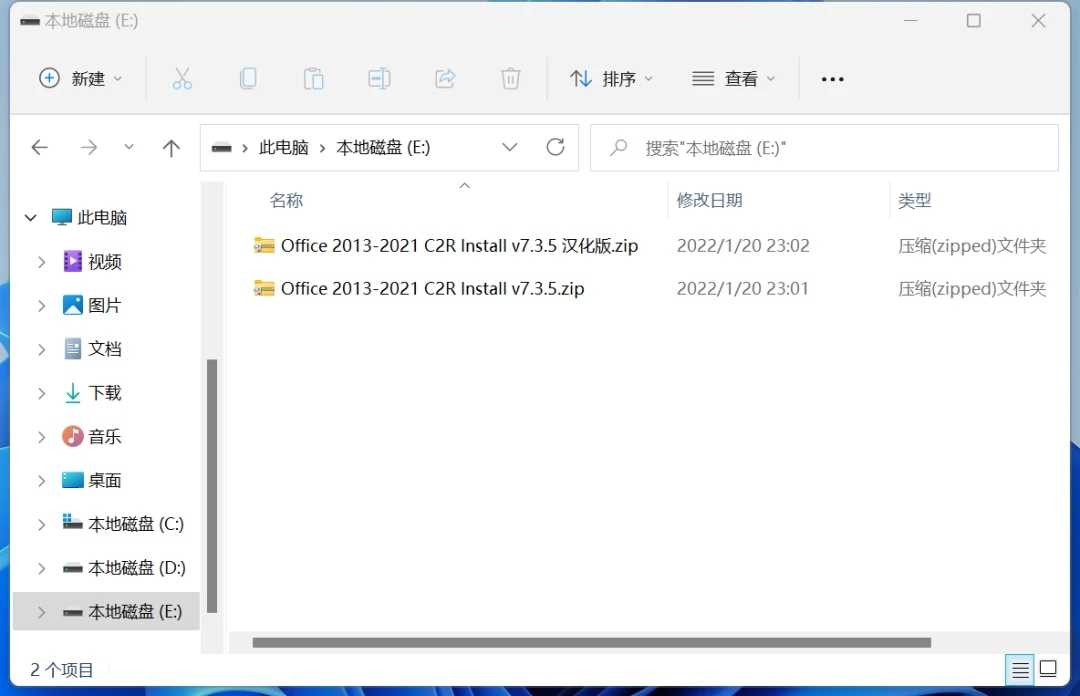Select 本地磁盘 (E:) in navigation pane
This screenshot has height=696, width=1080.
(x=135, y=612)
